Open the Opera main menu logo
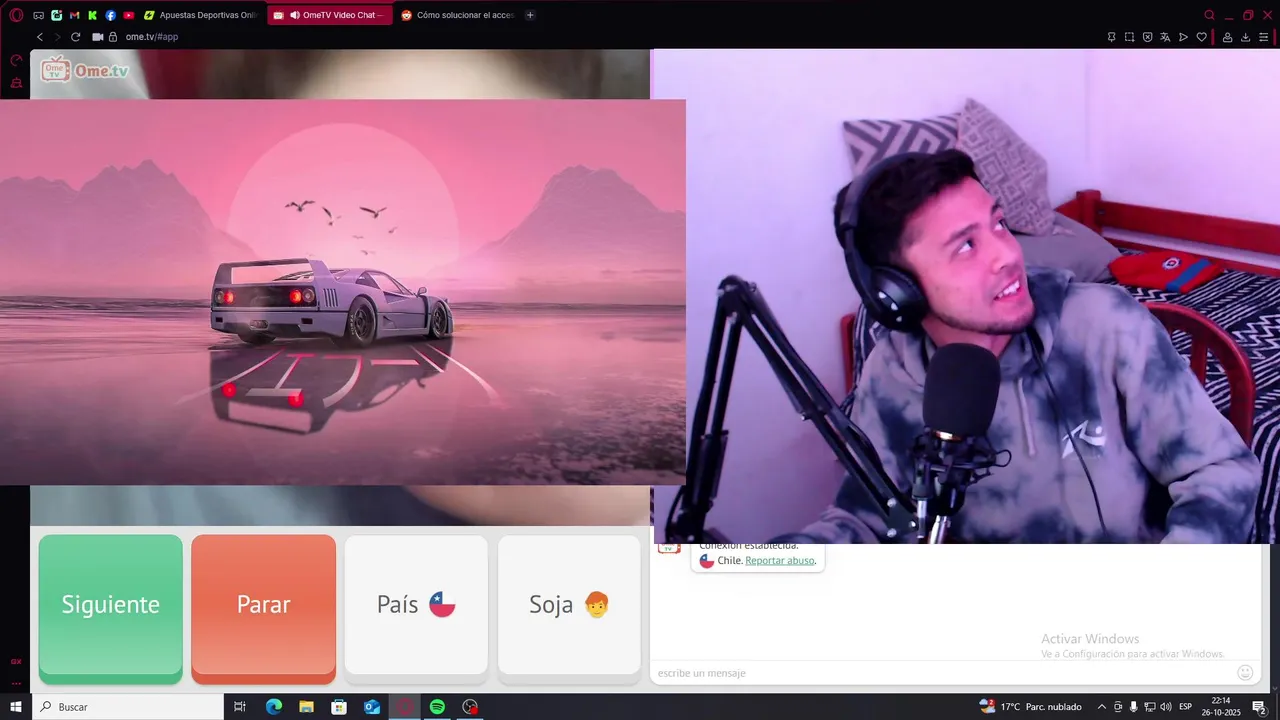1280x720 pixels. coord(16,15)
